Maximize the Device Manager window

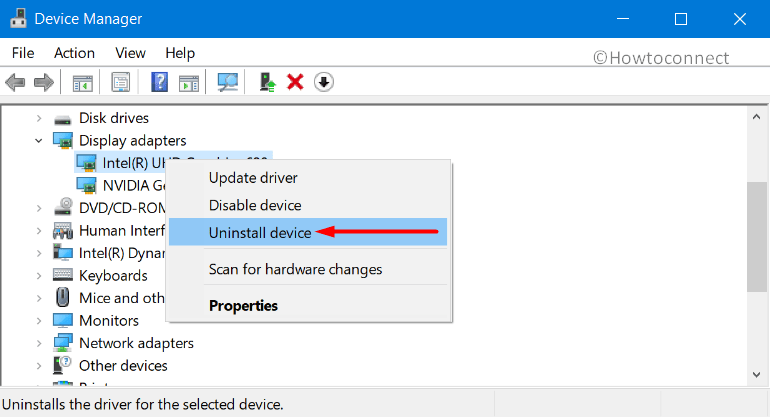(681, 19)
